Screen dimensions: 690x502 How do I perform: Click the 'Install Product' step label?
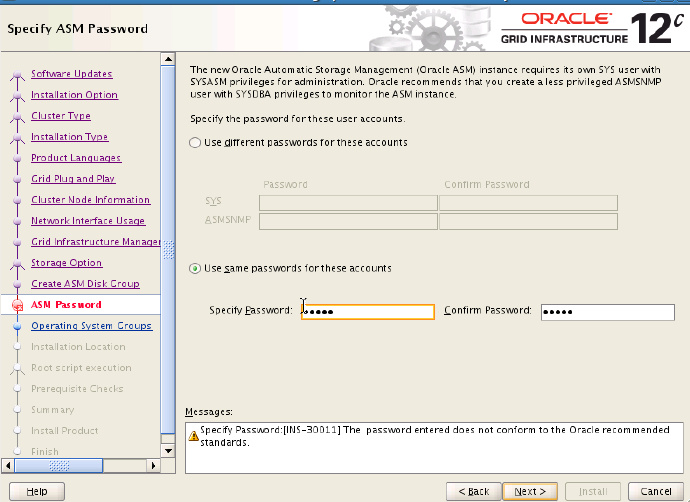pos(65,431)
